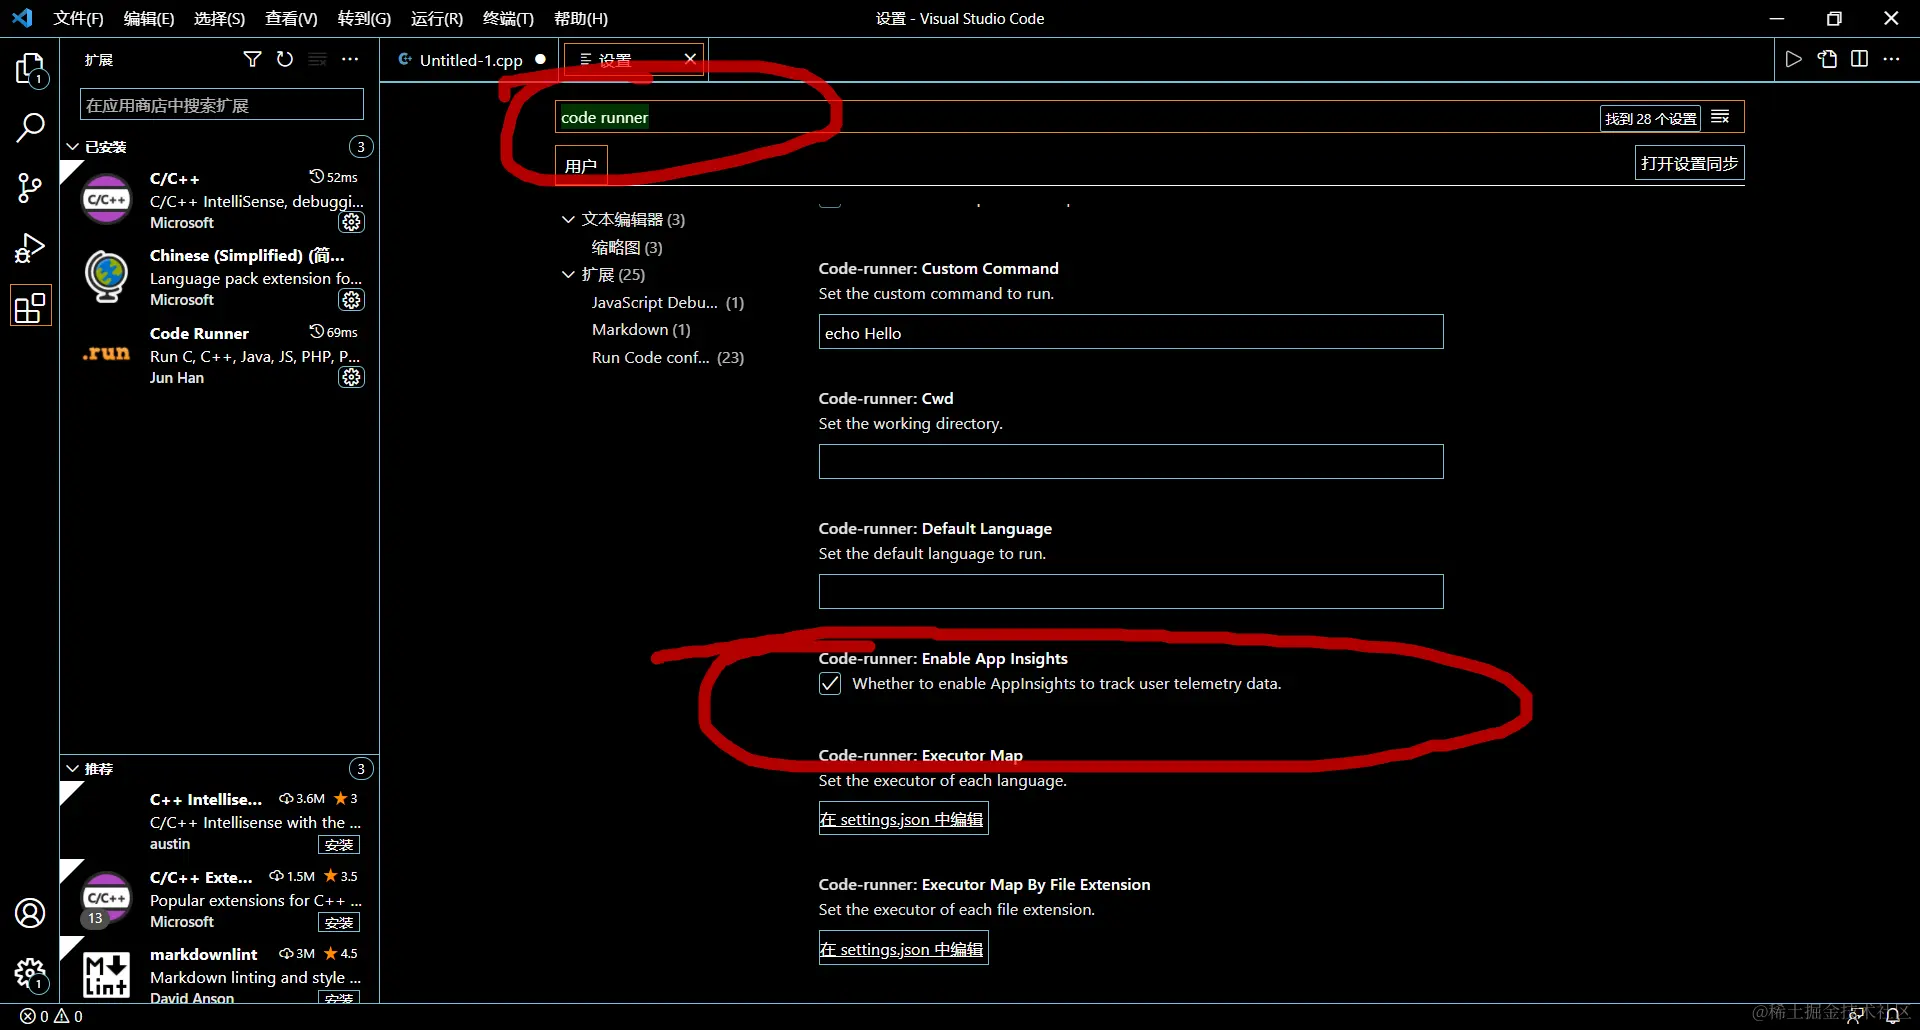Select the Extensions view icon
Image resolution: width=1920 pixels, height=1030 pixels.
(30, 306)
